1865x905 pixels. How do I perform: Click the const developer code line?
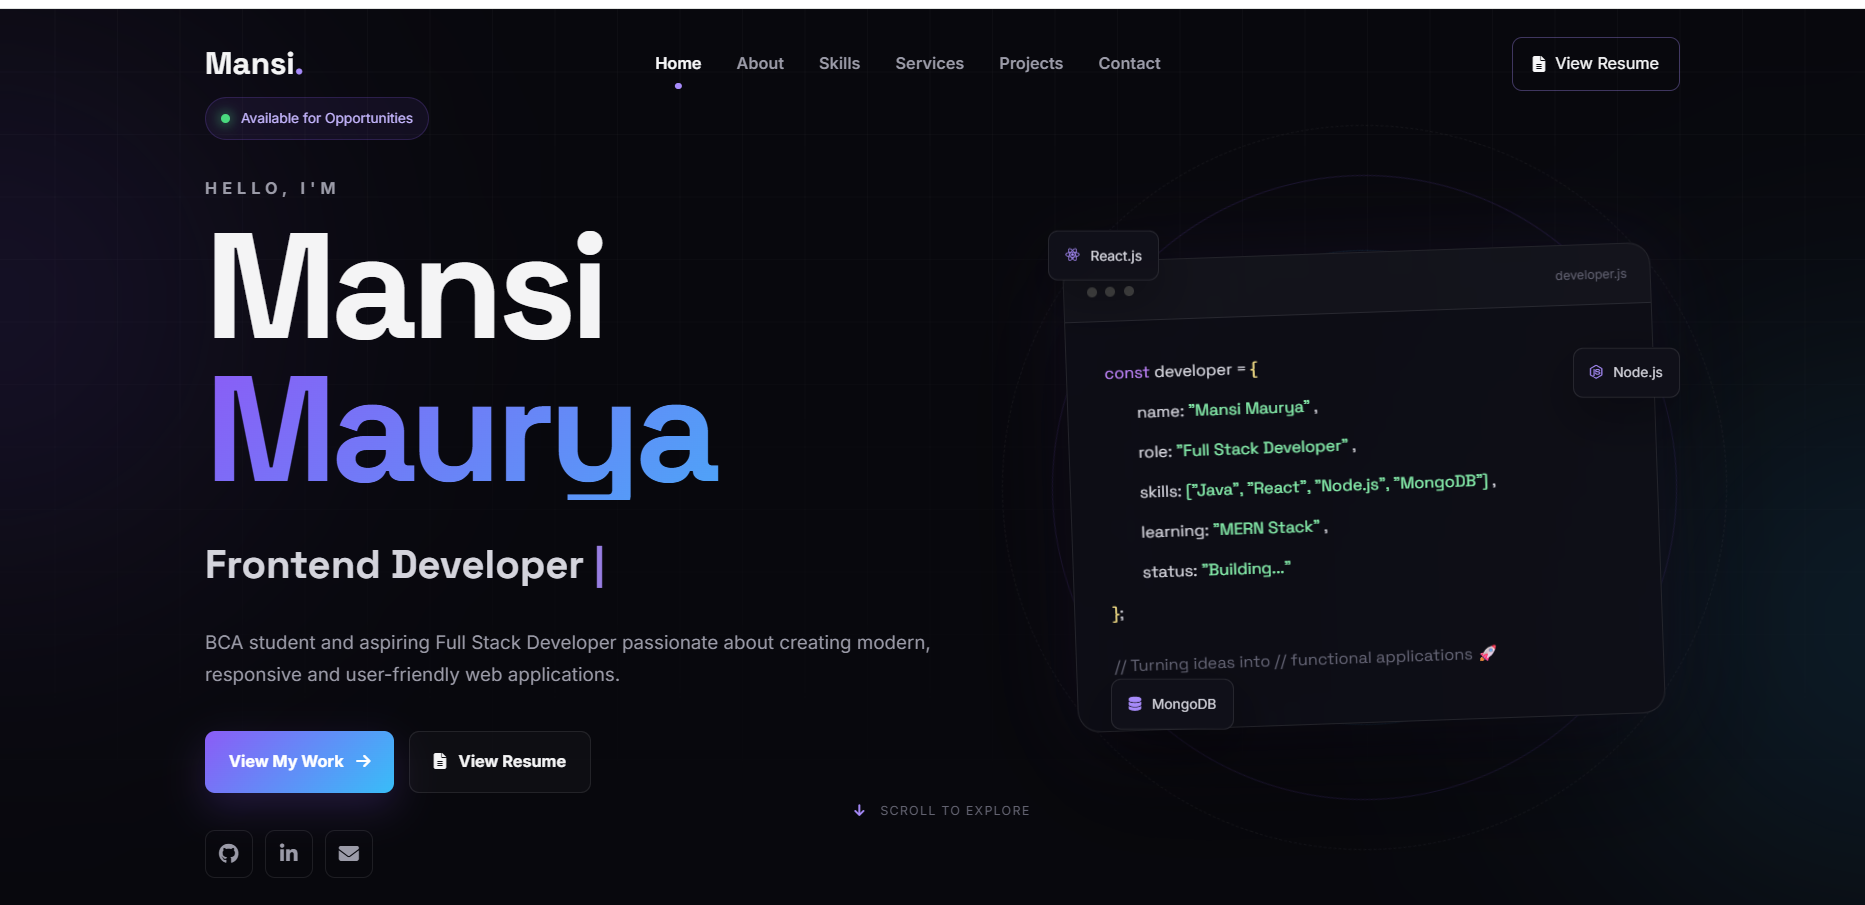1181,371
